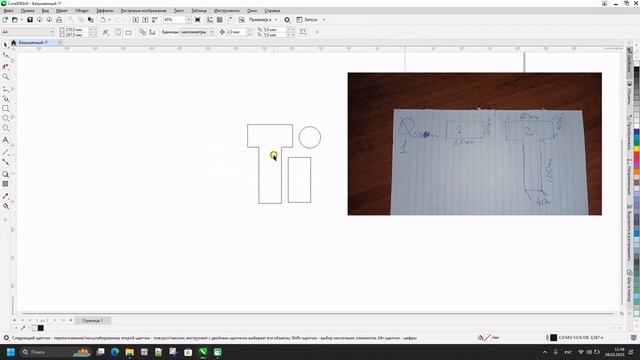Click the imported sketch photo
Image resolution: width=640 pixels, height=360 pixels.
475,144
